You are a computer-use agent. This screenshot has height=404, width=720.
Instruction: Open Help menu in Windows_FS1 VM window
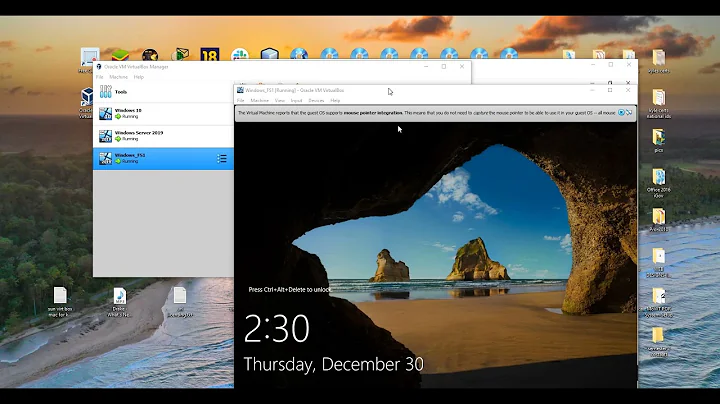335,101
